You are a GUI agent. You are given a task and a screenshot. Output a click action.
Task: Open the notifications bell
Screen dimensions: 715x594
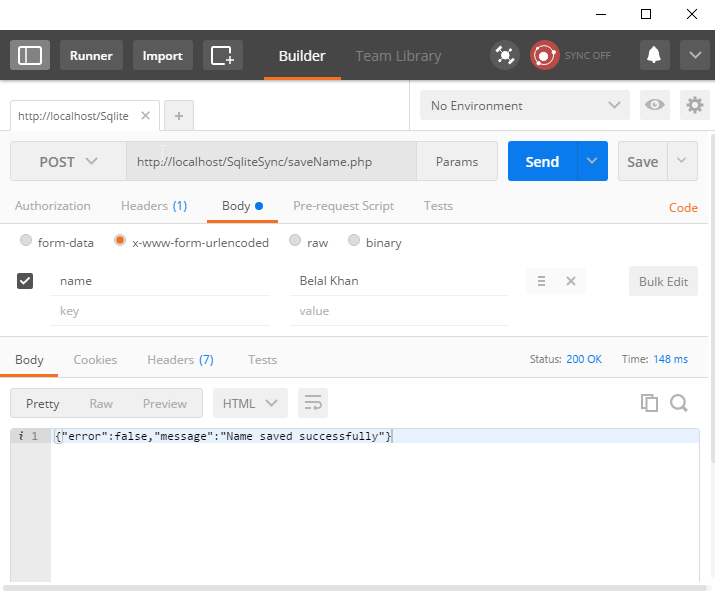[655, 55]
